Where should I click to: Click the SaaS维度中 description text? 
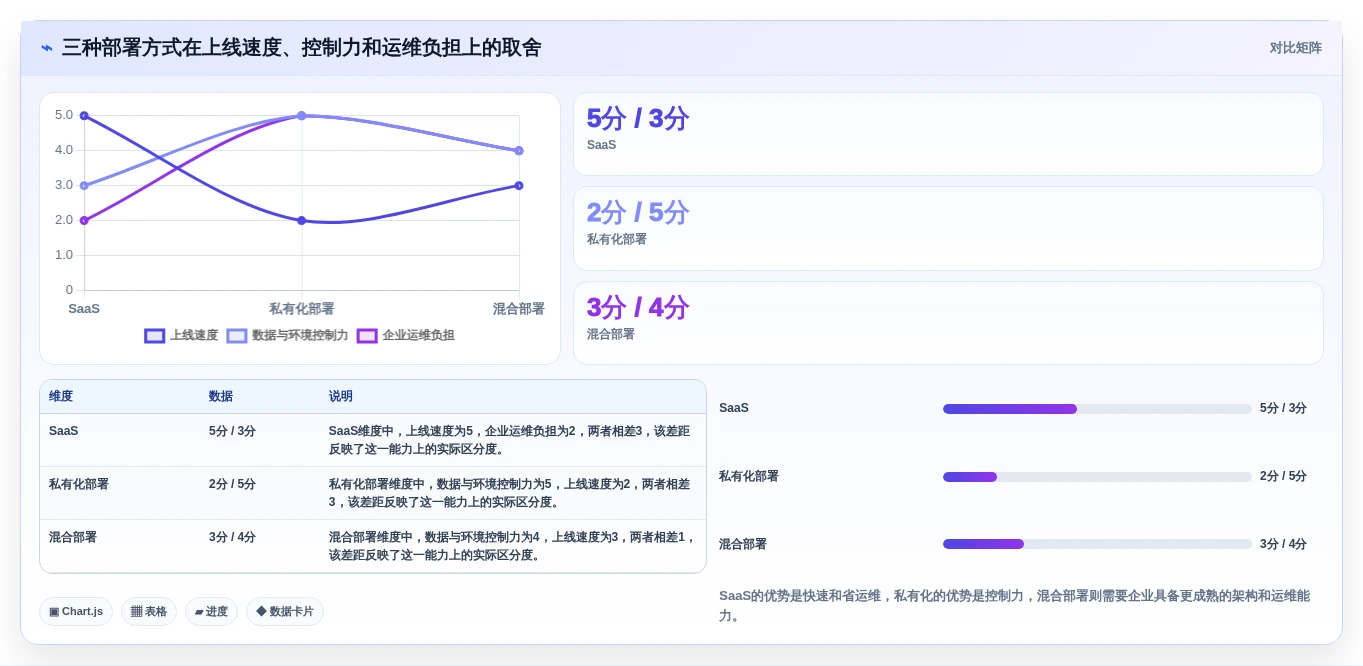(x=511, y=440)
